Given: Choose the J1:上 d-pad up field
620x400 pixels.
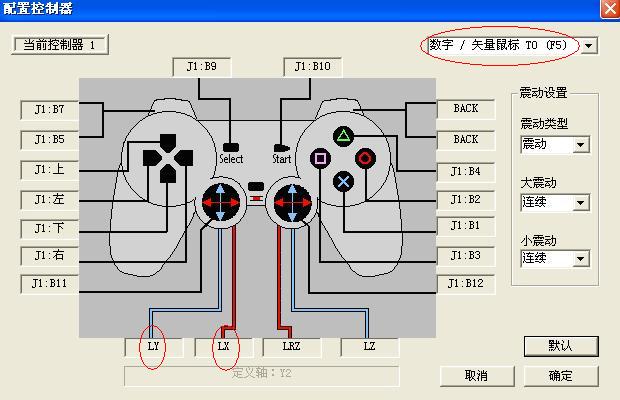Looking at the screenshot, I should click(x=49, y=170).
